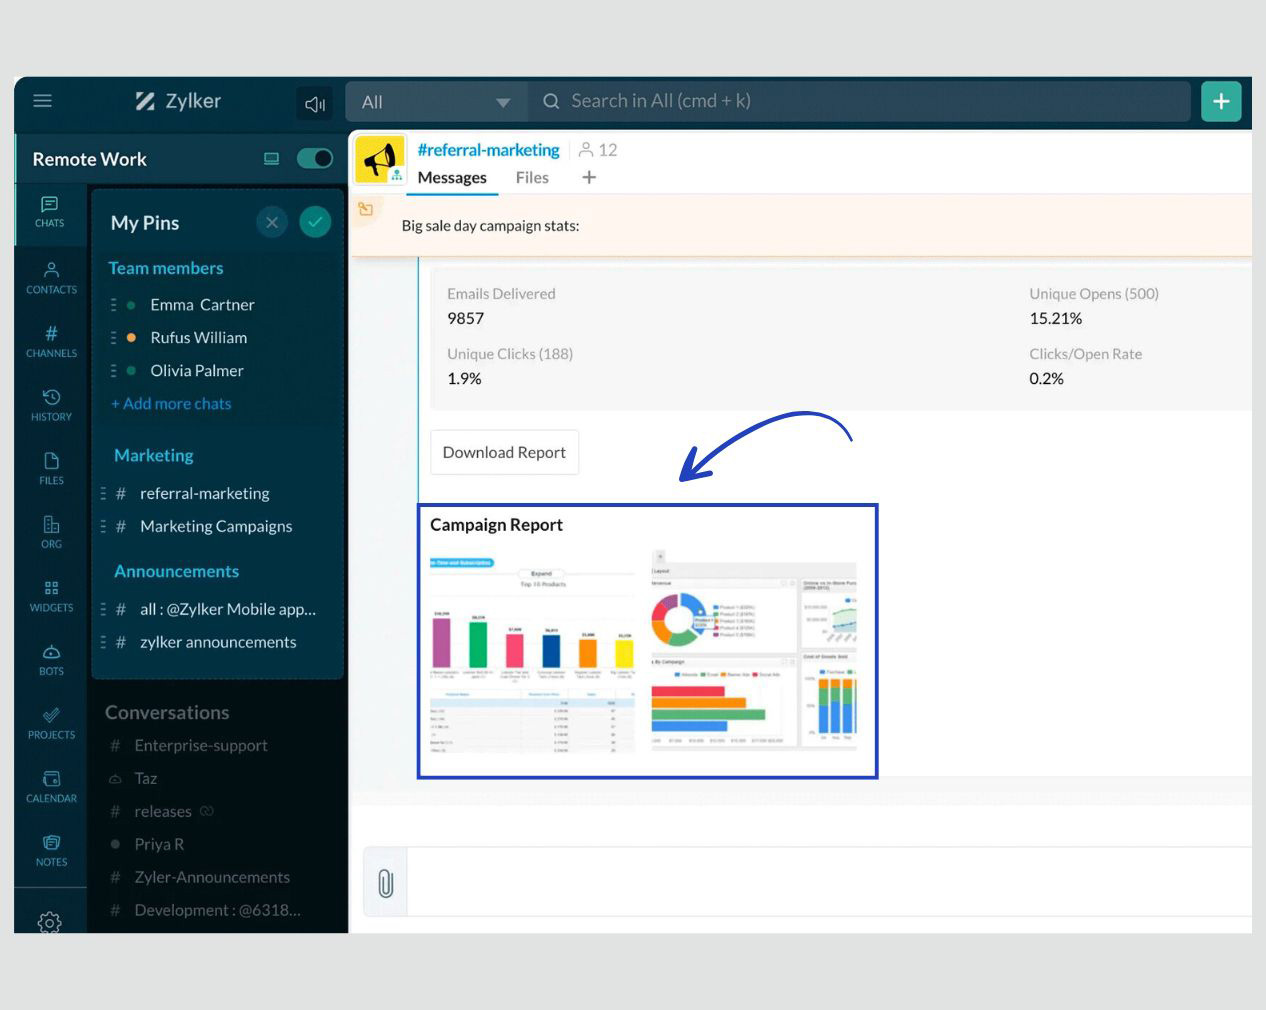Open the Priya R conversation

point(159,845)
